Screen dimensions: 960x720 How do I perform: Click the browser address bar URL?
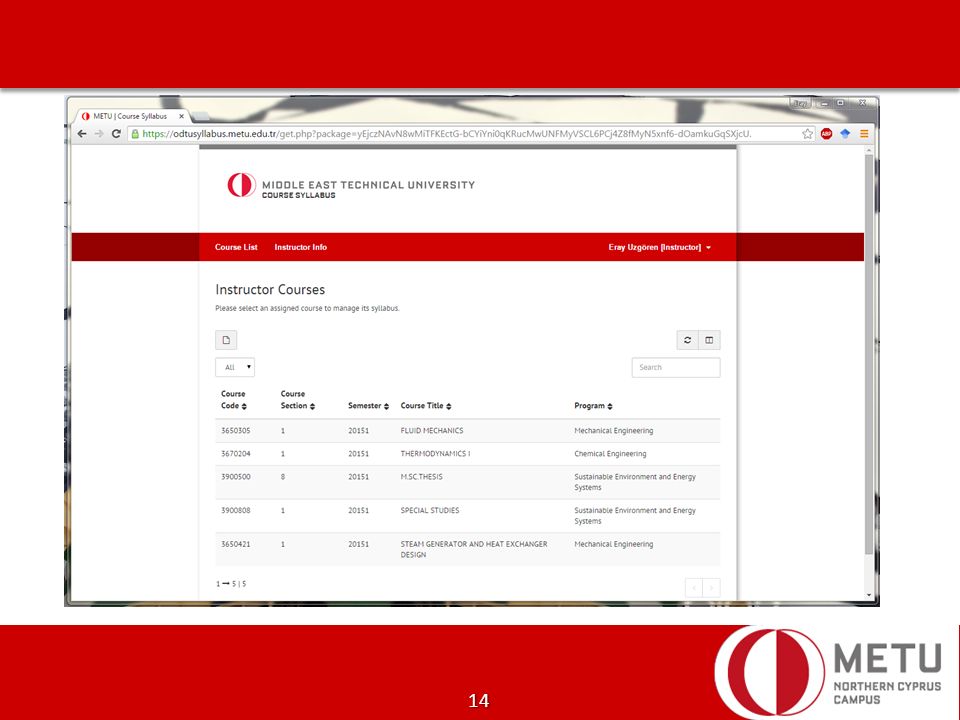click(447, 133)
